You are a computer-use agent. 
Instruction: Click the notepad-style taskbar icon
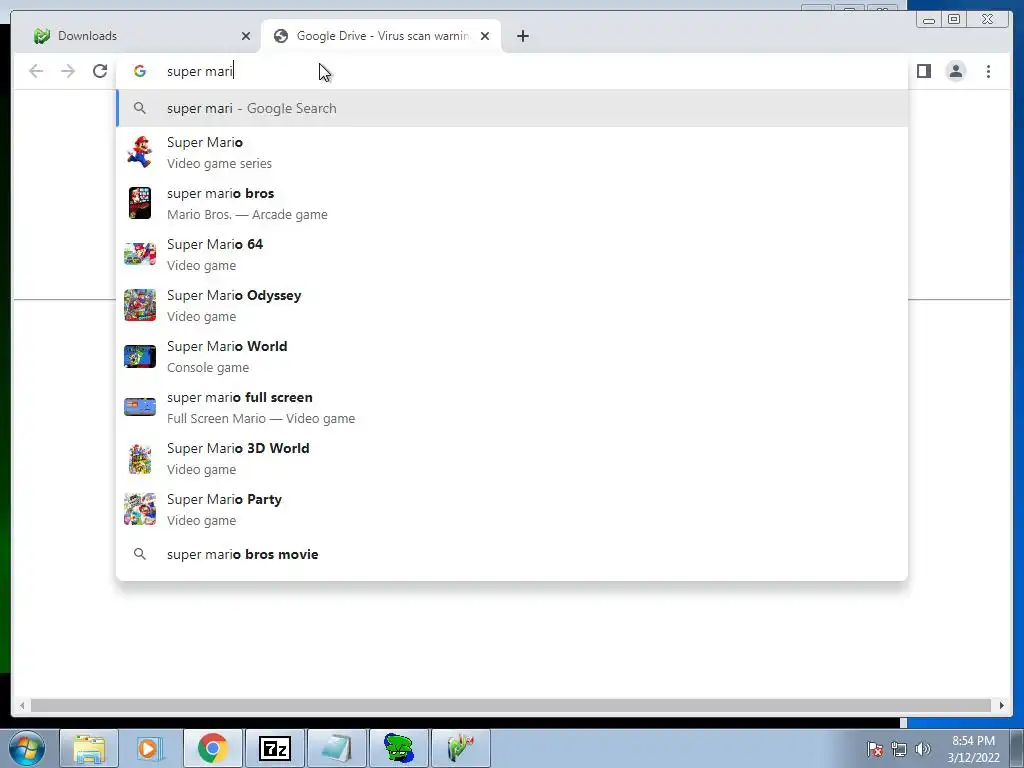(337, 748)
